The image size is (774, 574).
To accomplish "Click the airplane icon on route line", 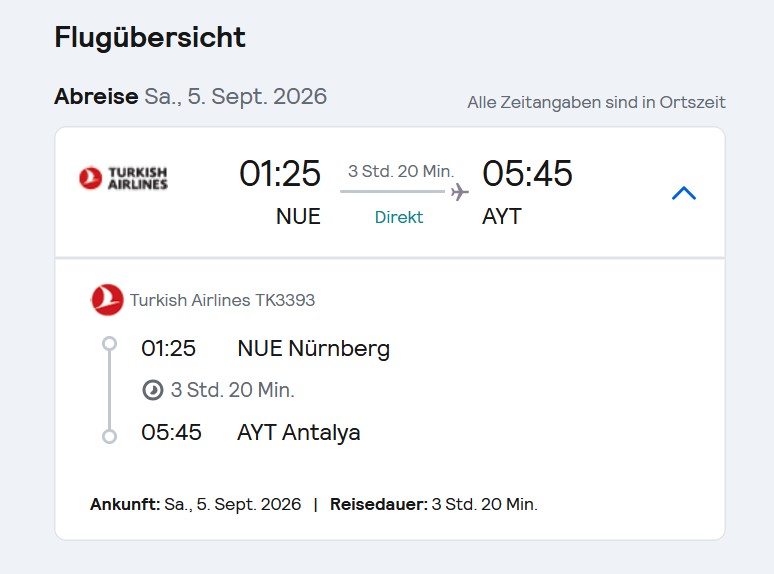I will tap(459, 192).
